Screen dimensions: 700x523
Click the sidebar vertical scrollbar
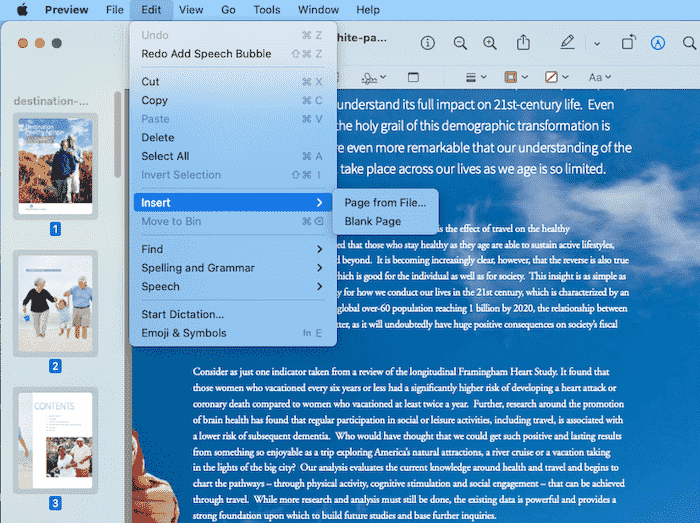(118, 135)
